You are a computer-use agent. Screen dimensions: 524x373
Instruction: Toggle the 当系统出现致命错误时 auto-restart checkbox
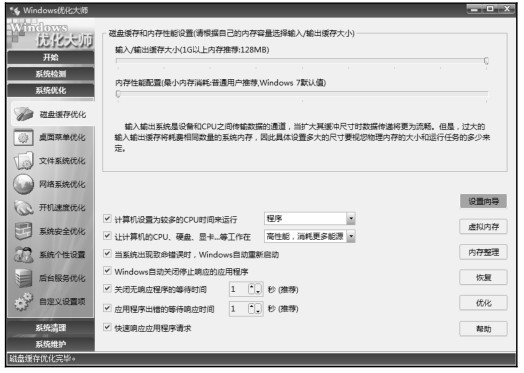[107, 254]
